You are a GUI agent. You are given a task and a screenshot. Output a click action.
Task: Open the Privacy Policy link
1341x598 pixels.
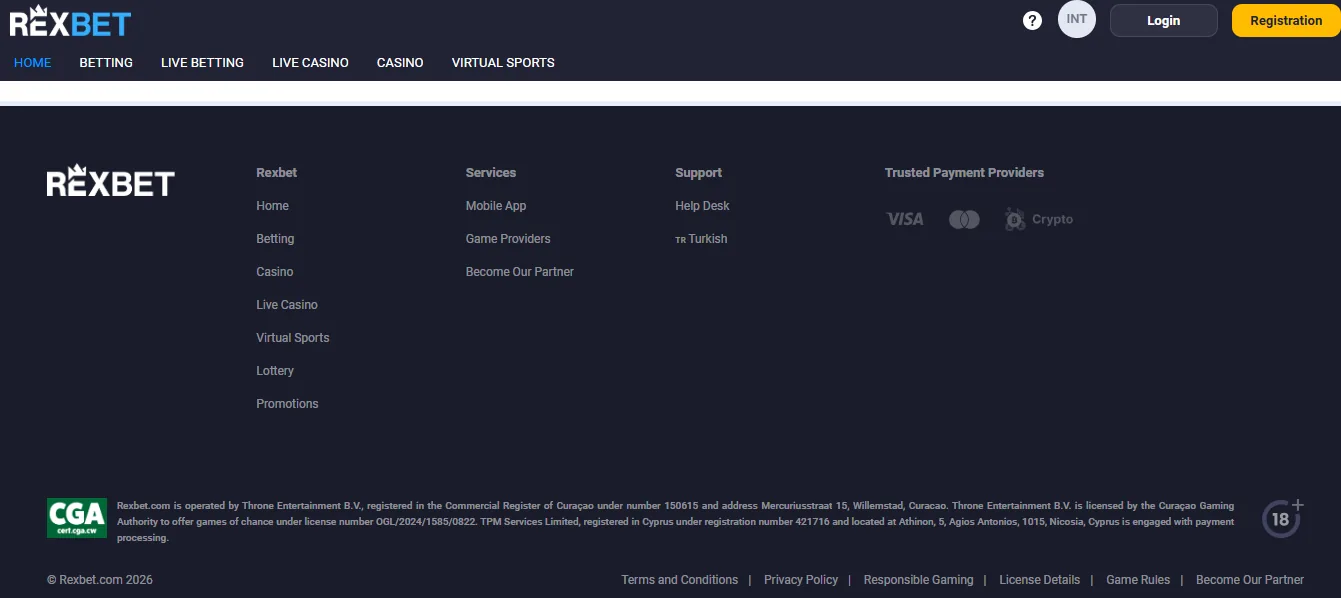tap(801, 580)
